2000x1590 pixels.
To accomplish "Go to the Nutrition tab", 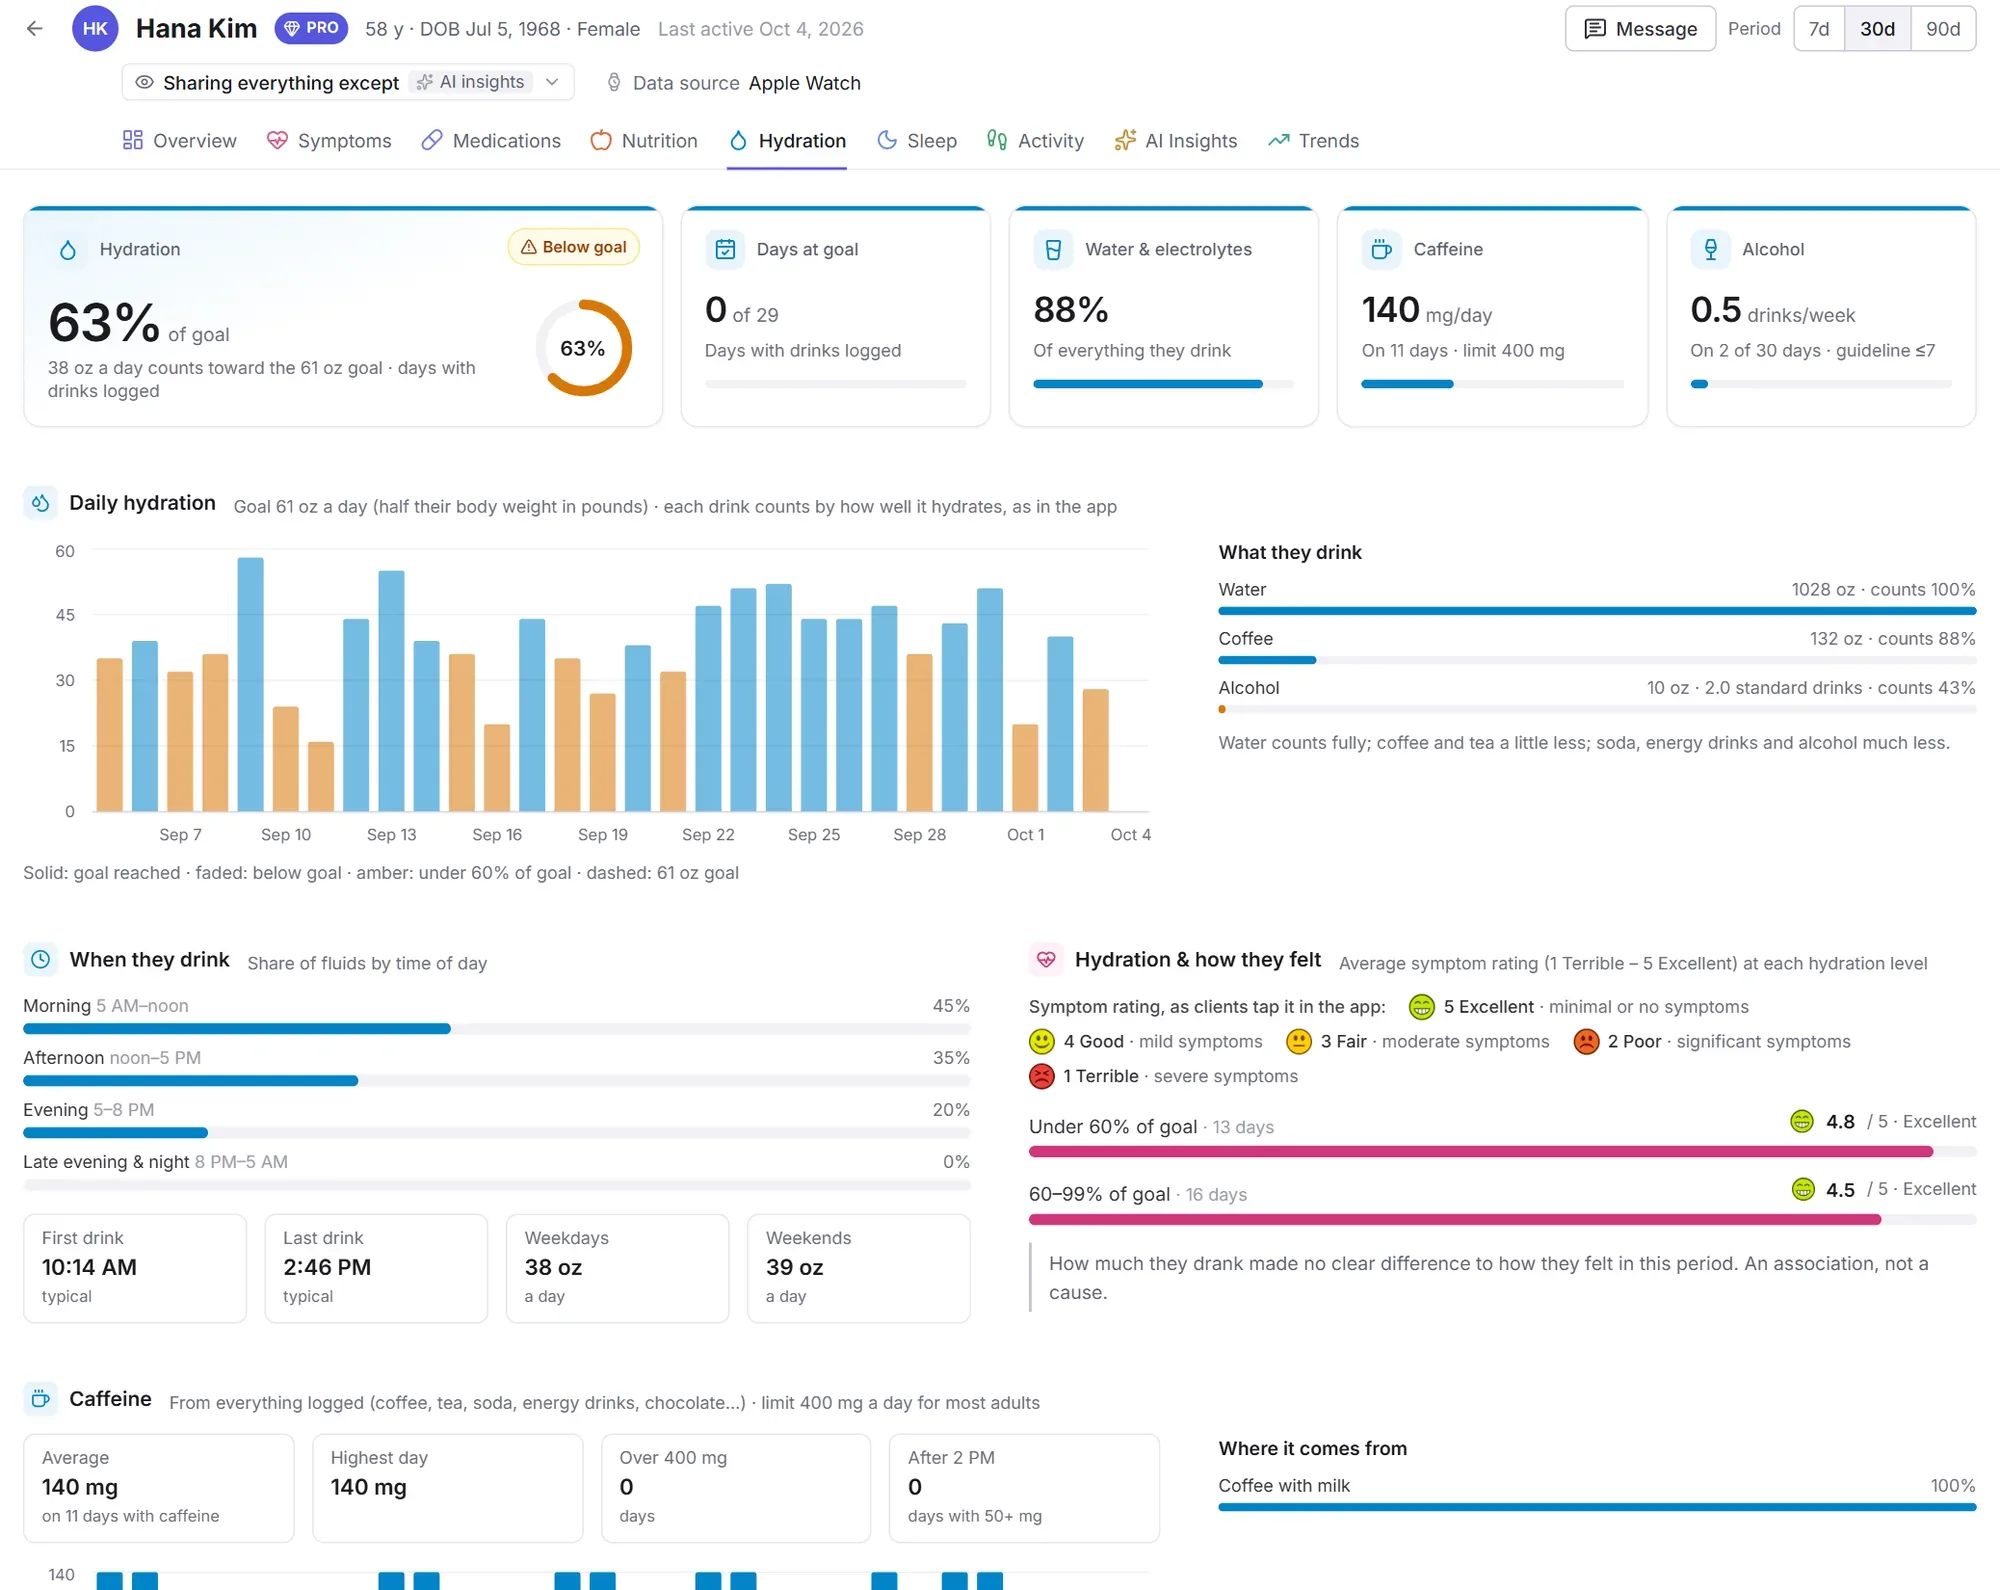I will (x=644, y=141).
